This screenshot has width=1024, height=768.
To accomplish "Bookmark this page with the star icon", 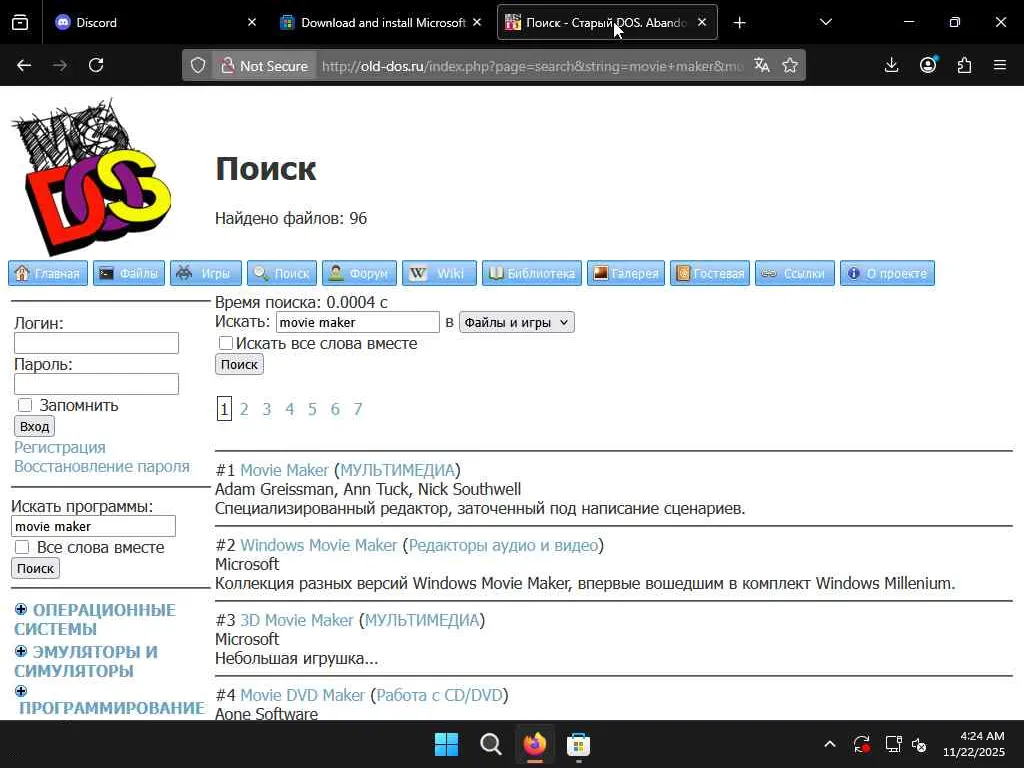I will pos(790,65).
